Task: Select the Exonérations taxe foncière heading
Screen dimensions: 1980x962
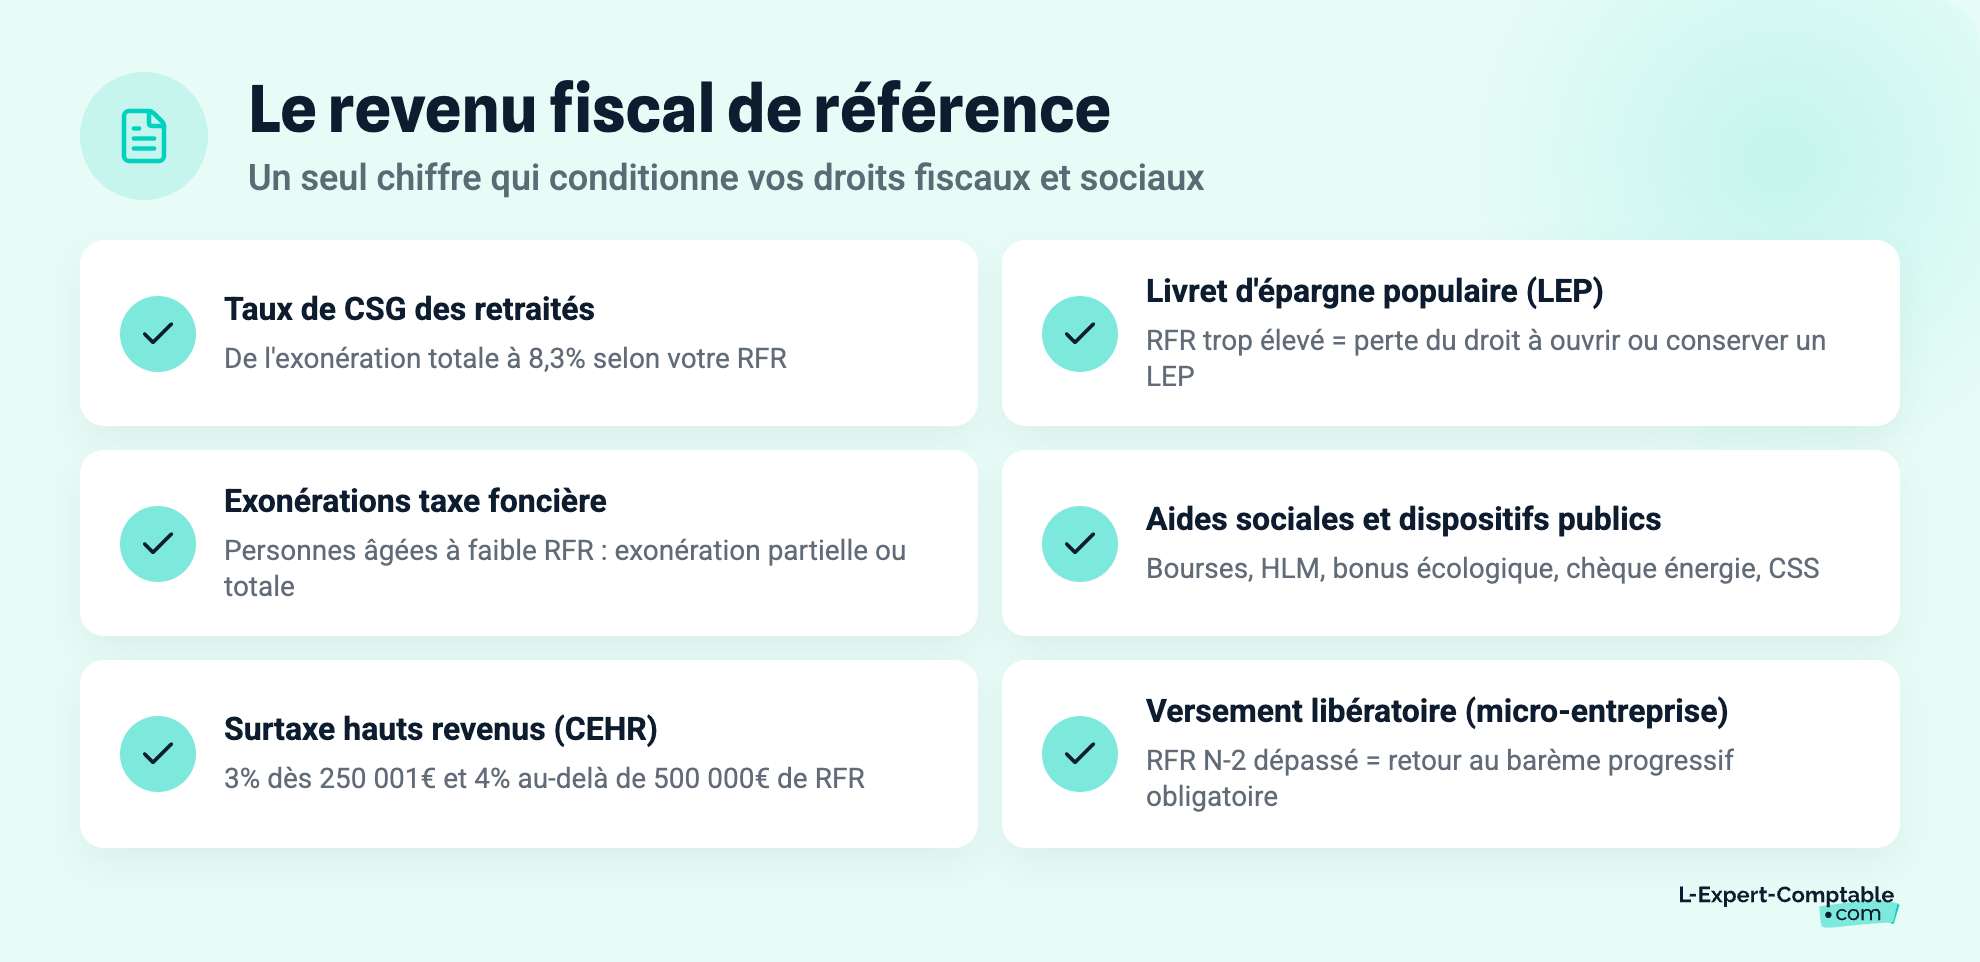Action: coord(415,501)
